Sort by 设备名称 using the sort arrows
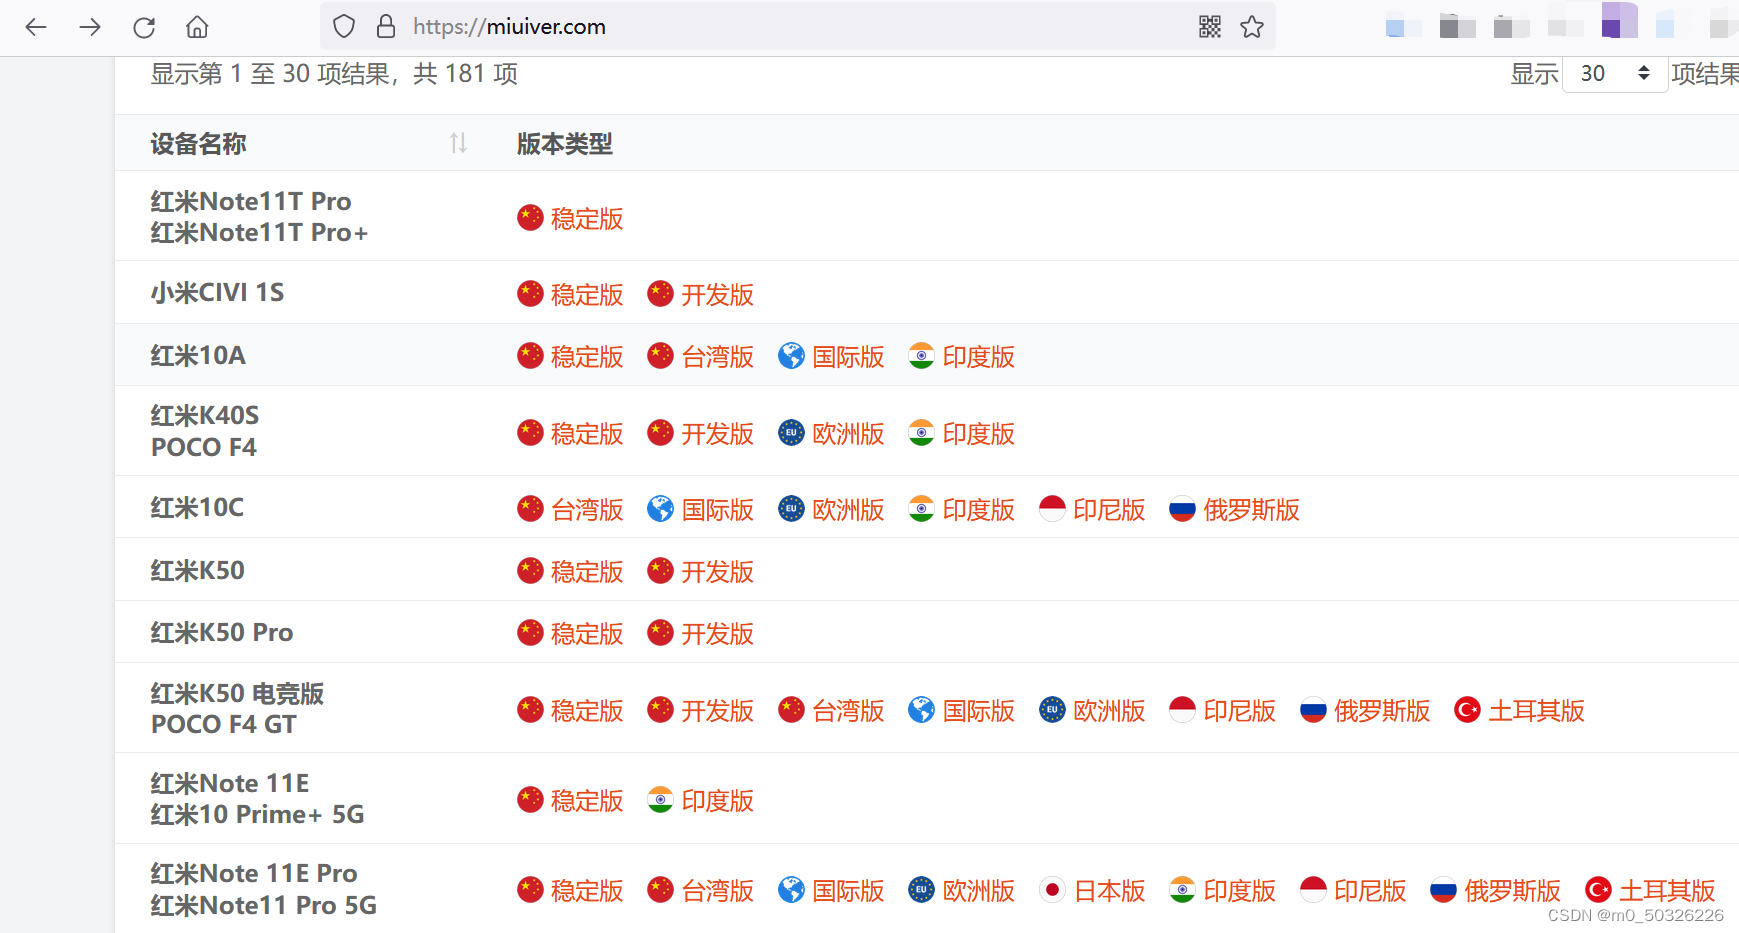Viewport: 1739px width, 933px height. (x=458, y=143)
